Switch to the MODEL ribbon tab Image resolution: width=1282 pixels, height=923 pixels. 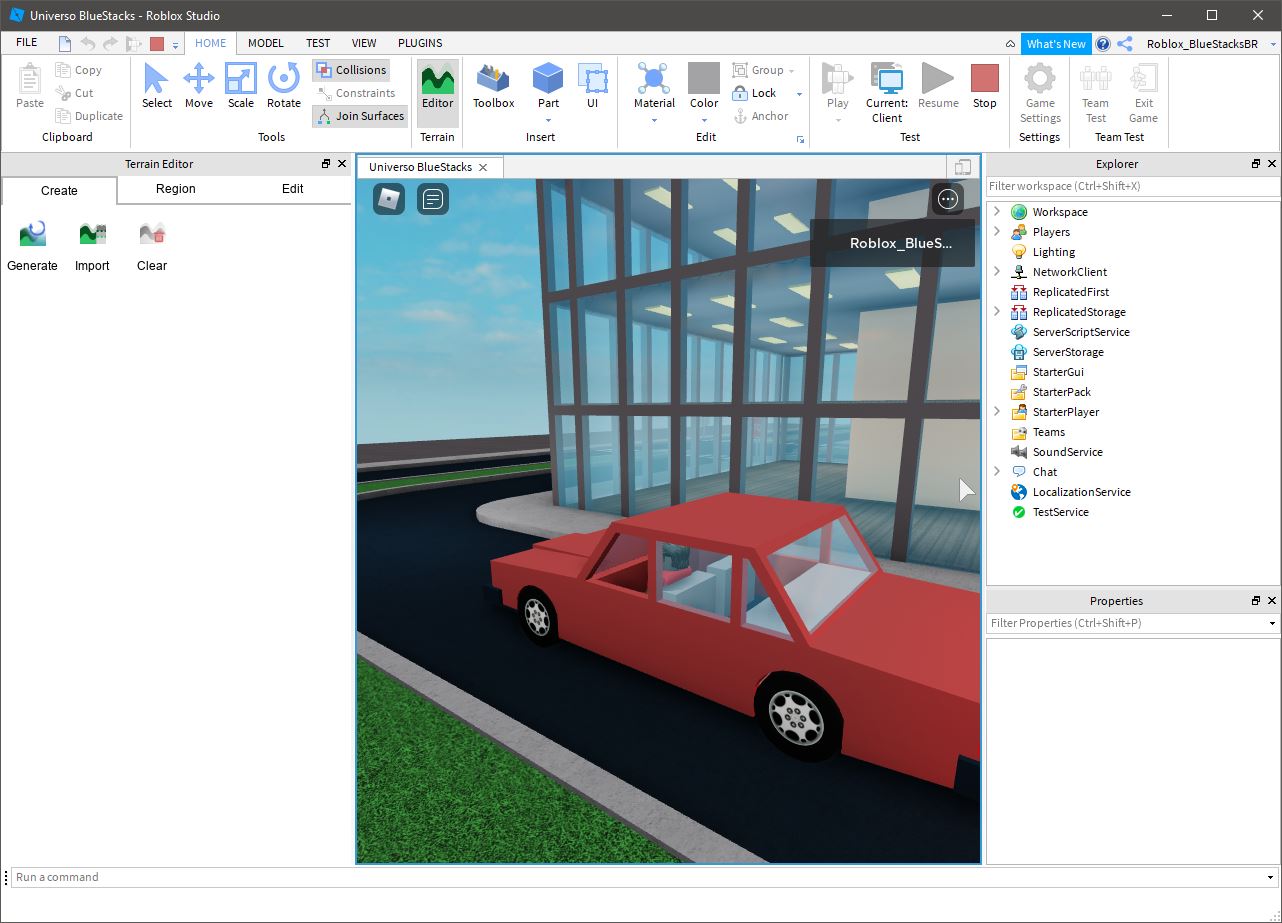(266, 43)
